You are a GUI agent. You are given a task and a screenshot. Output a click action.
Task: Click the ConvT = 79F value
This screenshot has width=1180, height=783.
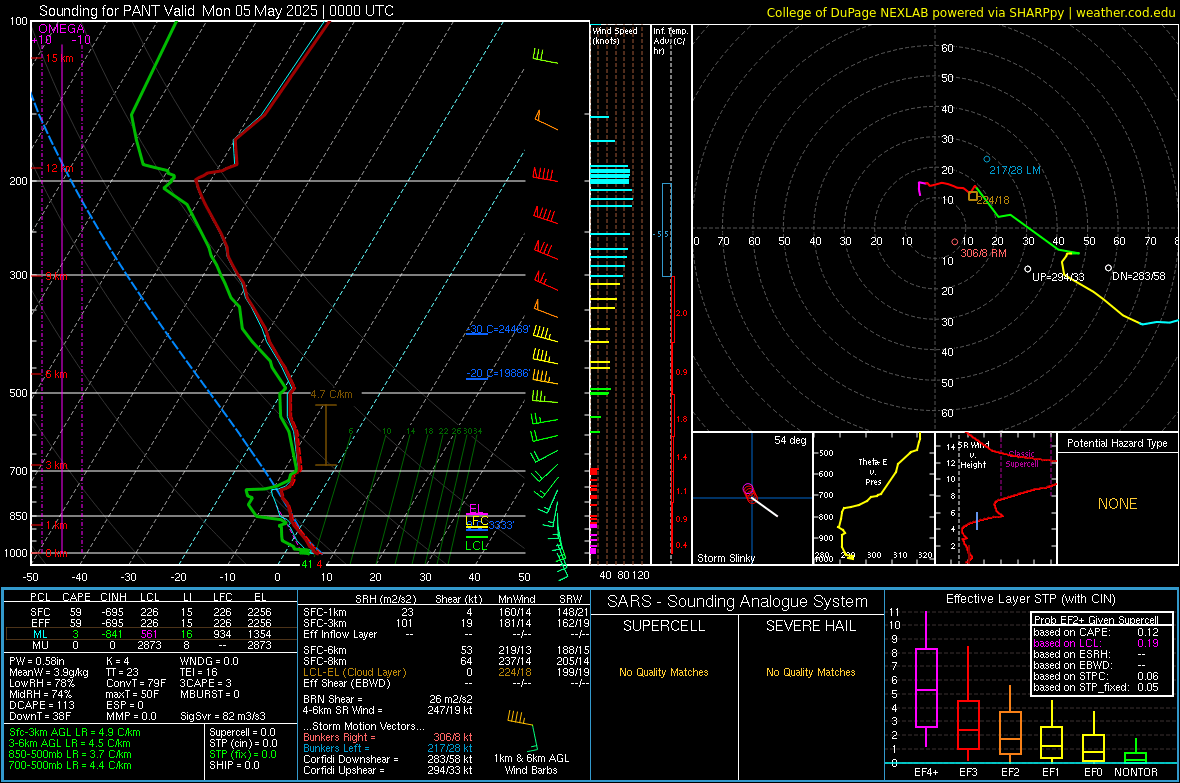(136, 683)
